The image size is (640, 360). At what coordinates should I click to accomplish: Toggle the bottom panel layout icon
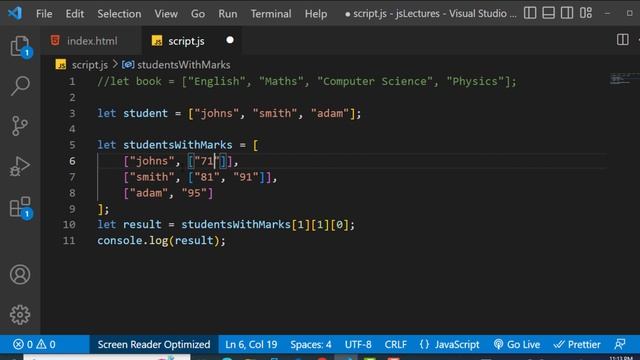[548, 13]
